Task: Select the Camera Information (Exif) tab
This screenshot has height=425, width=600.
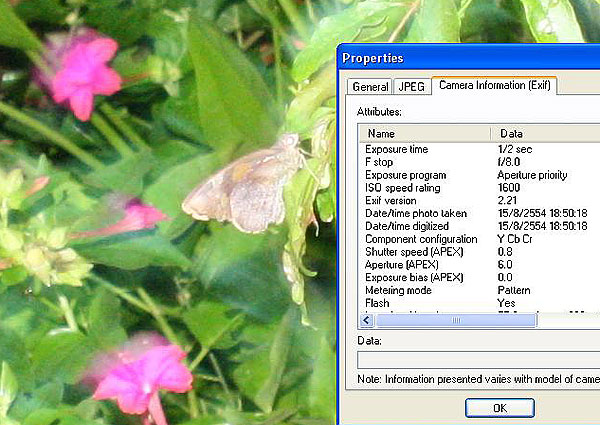Action: tap(494, 85)
